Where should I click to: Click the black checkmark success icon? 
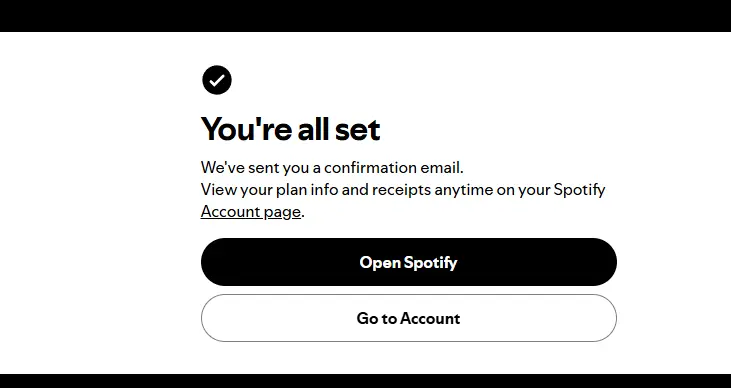[217, 80]
